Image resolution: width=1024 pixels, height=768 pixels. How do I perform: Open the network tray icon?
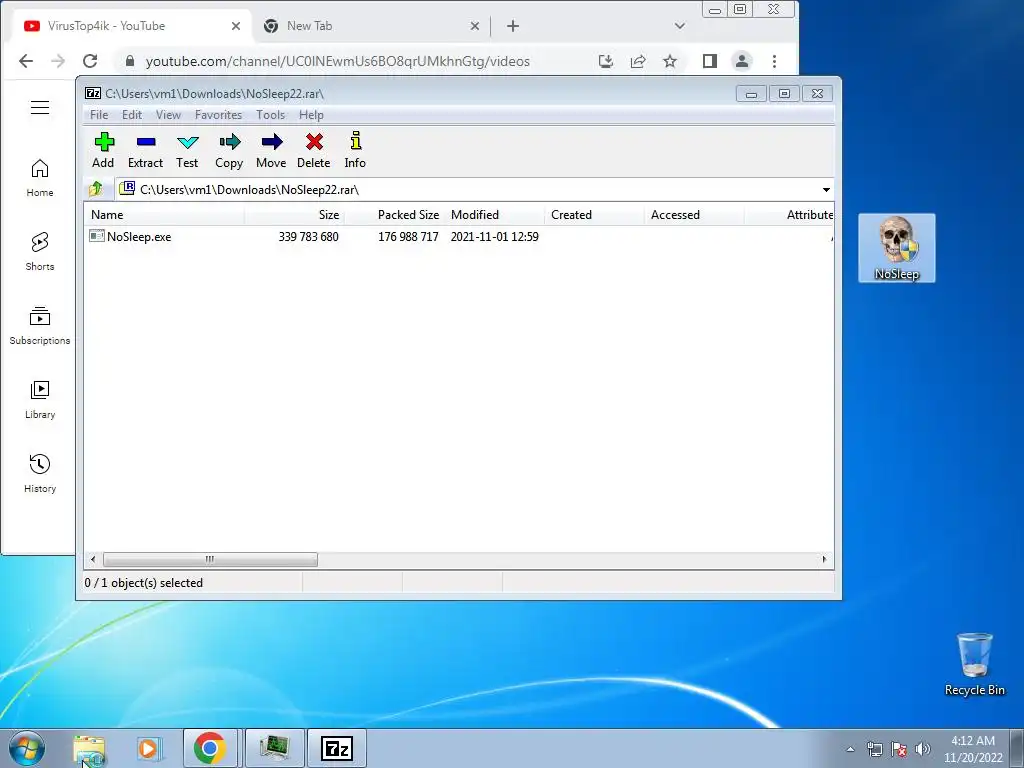click(874, 749)
